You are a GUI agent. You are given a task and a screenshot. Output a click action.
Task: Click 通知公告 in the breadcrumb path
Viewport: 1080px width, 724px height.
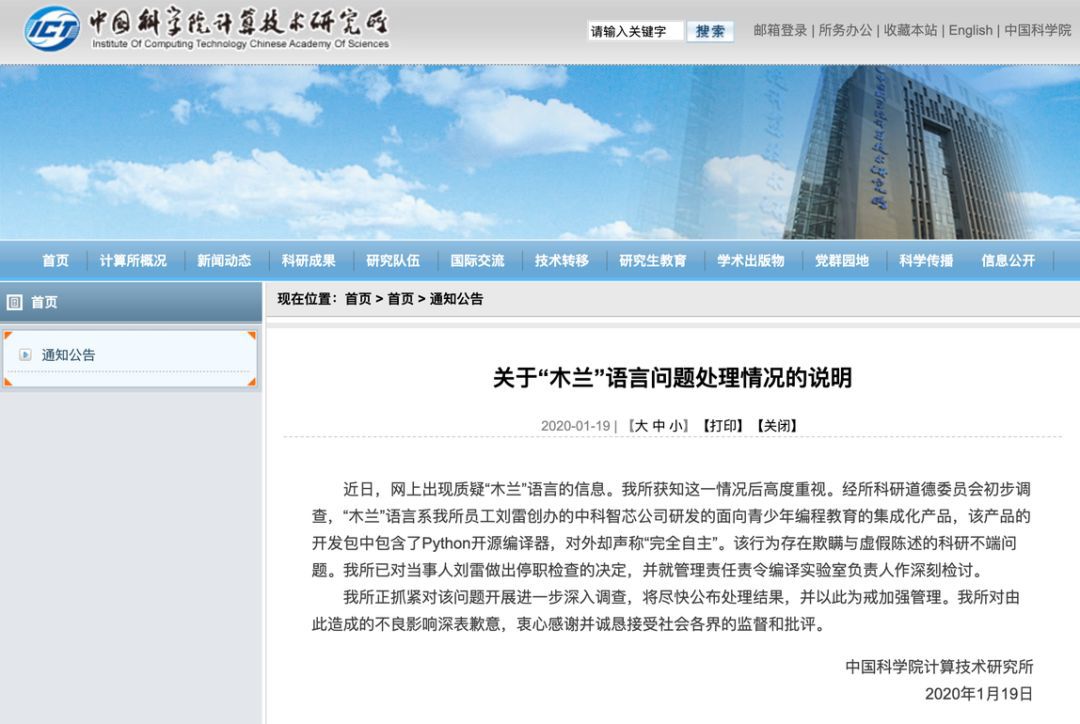click(456, 299)
